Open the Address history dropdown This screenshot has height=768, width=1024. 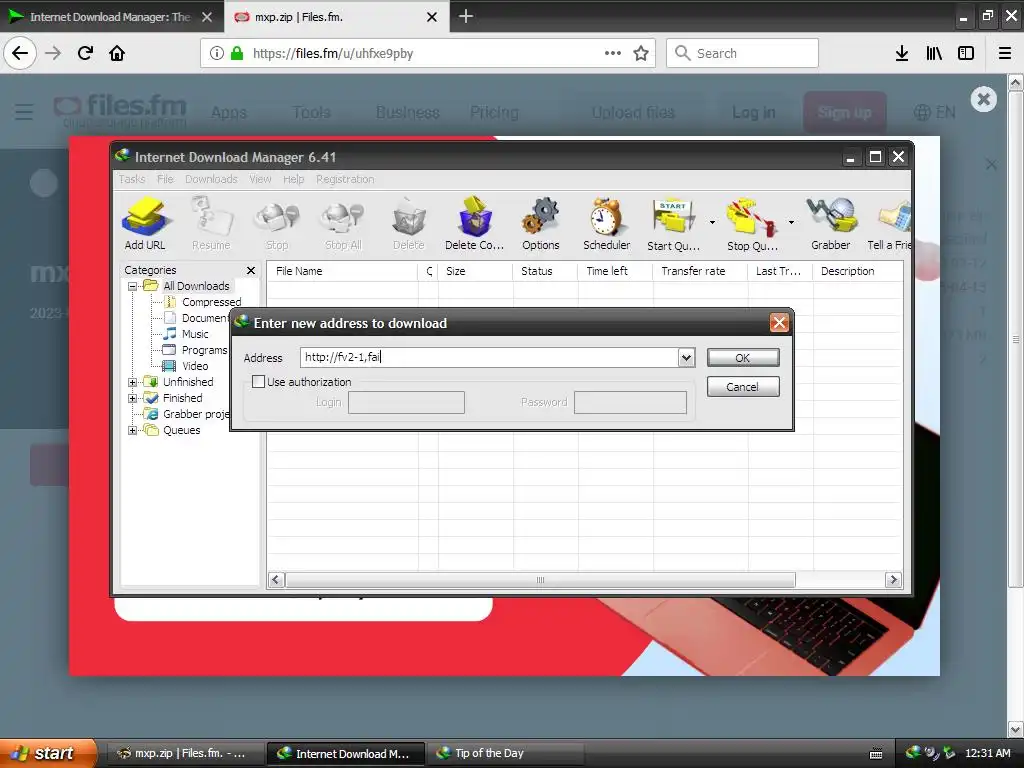pos(686,357)
